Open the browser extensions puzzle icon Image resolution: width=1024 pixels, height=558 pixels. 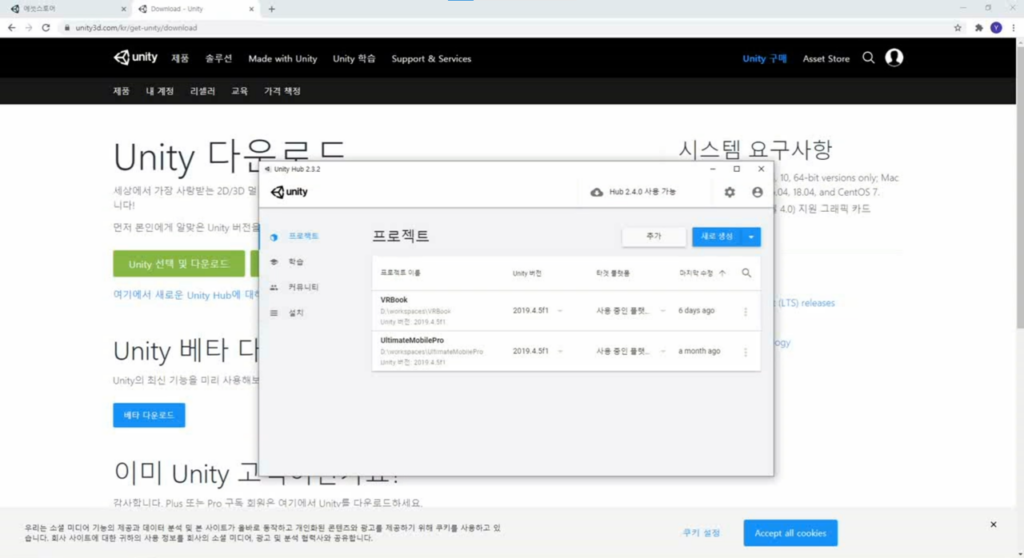point(978,28)
